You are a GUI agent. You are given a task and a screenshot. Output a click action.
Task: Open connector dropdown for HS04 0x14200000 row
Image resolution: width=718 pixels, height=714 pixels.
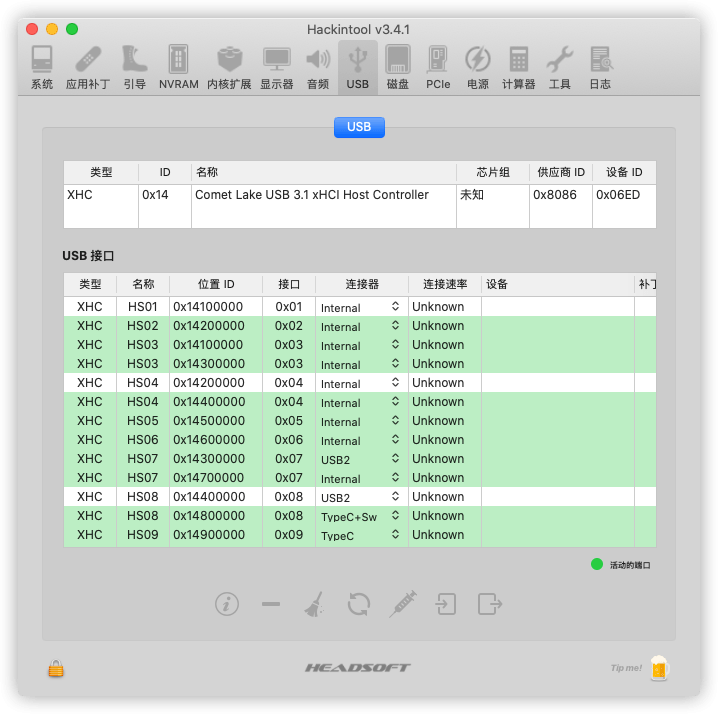(361, 383)
